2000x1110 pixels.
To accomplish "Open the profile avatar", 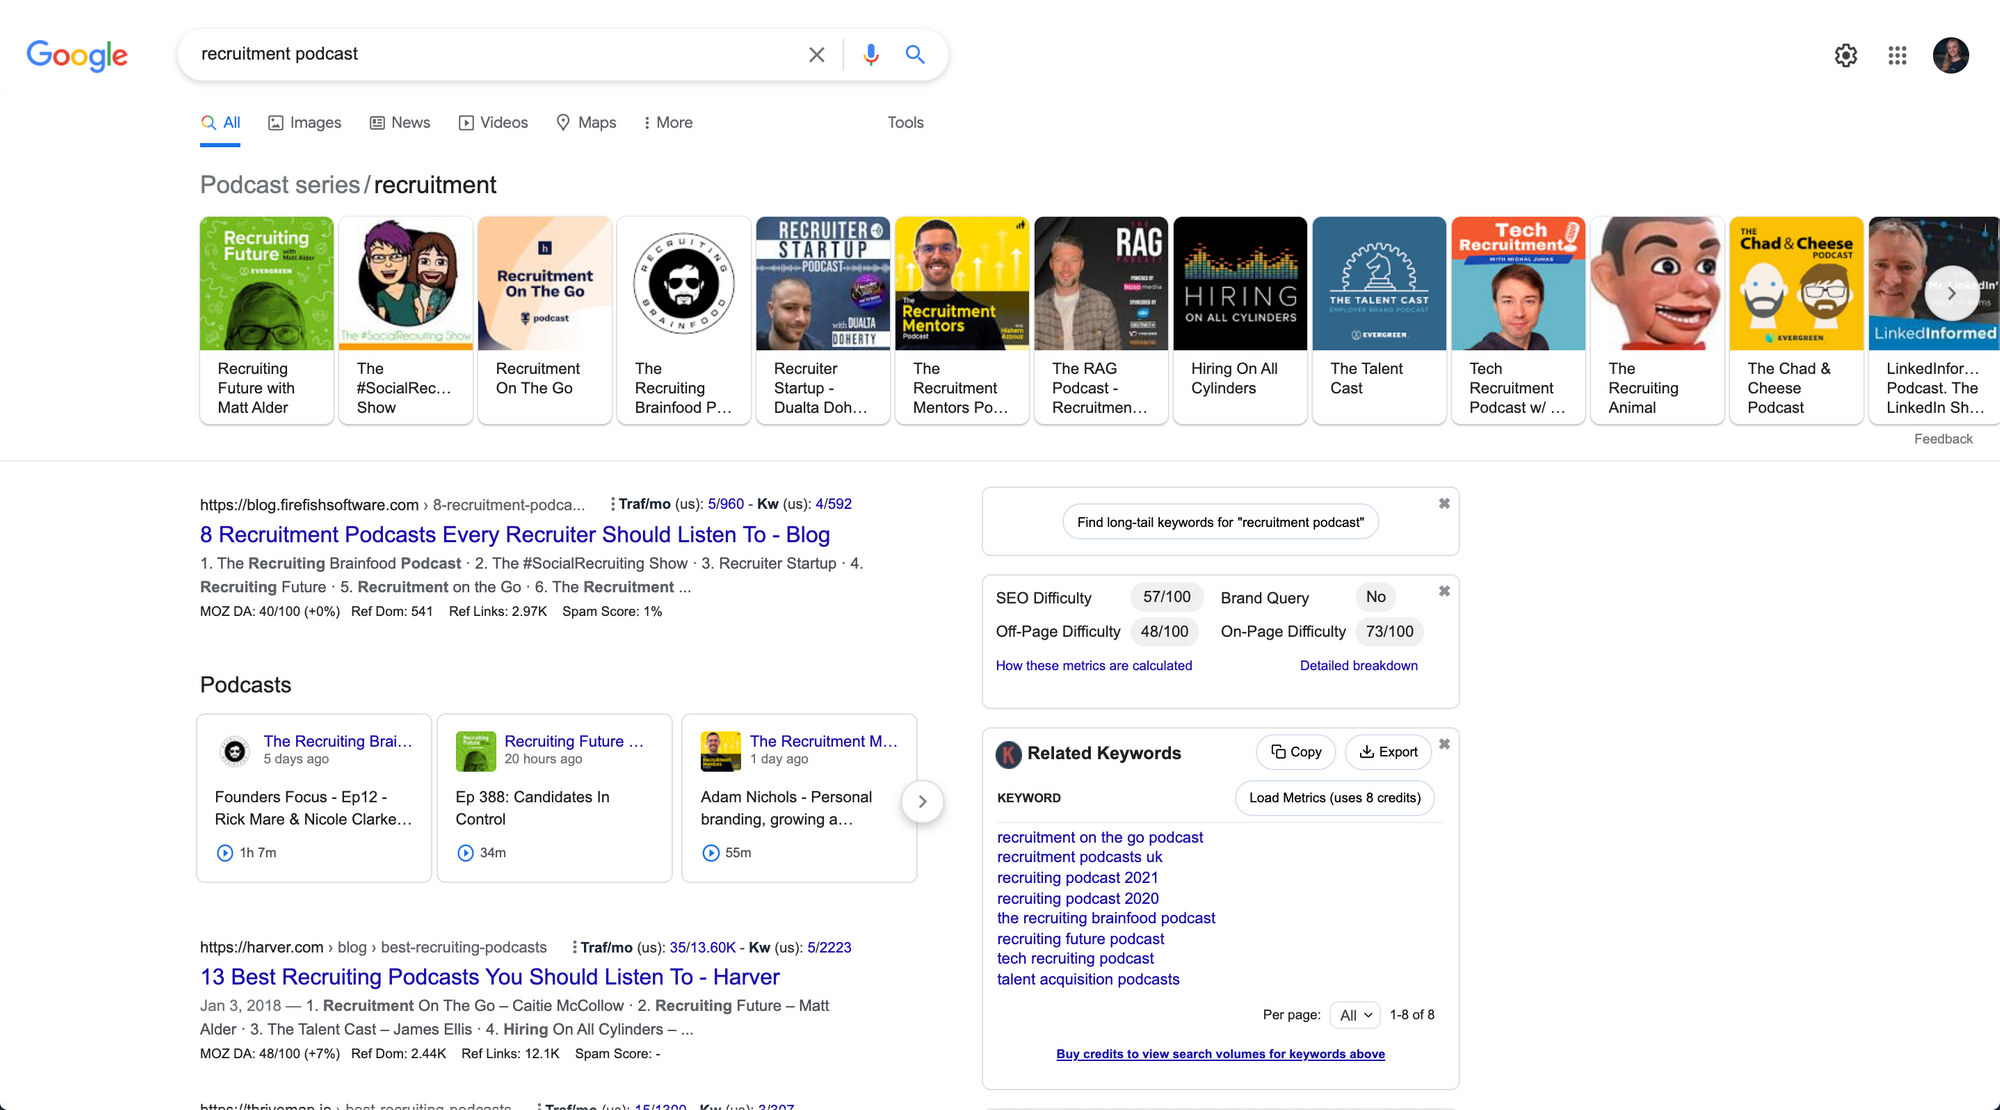I will pos(1950,55).
